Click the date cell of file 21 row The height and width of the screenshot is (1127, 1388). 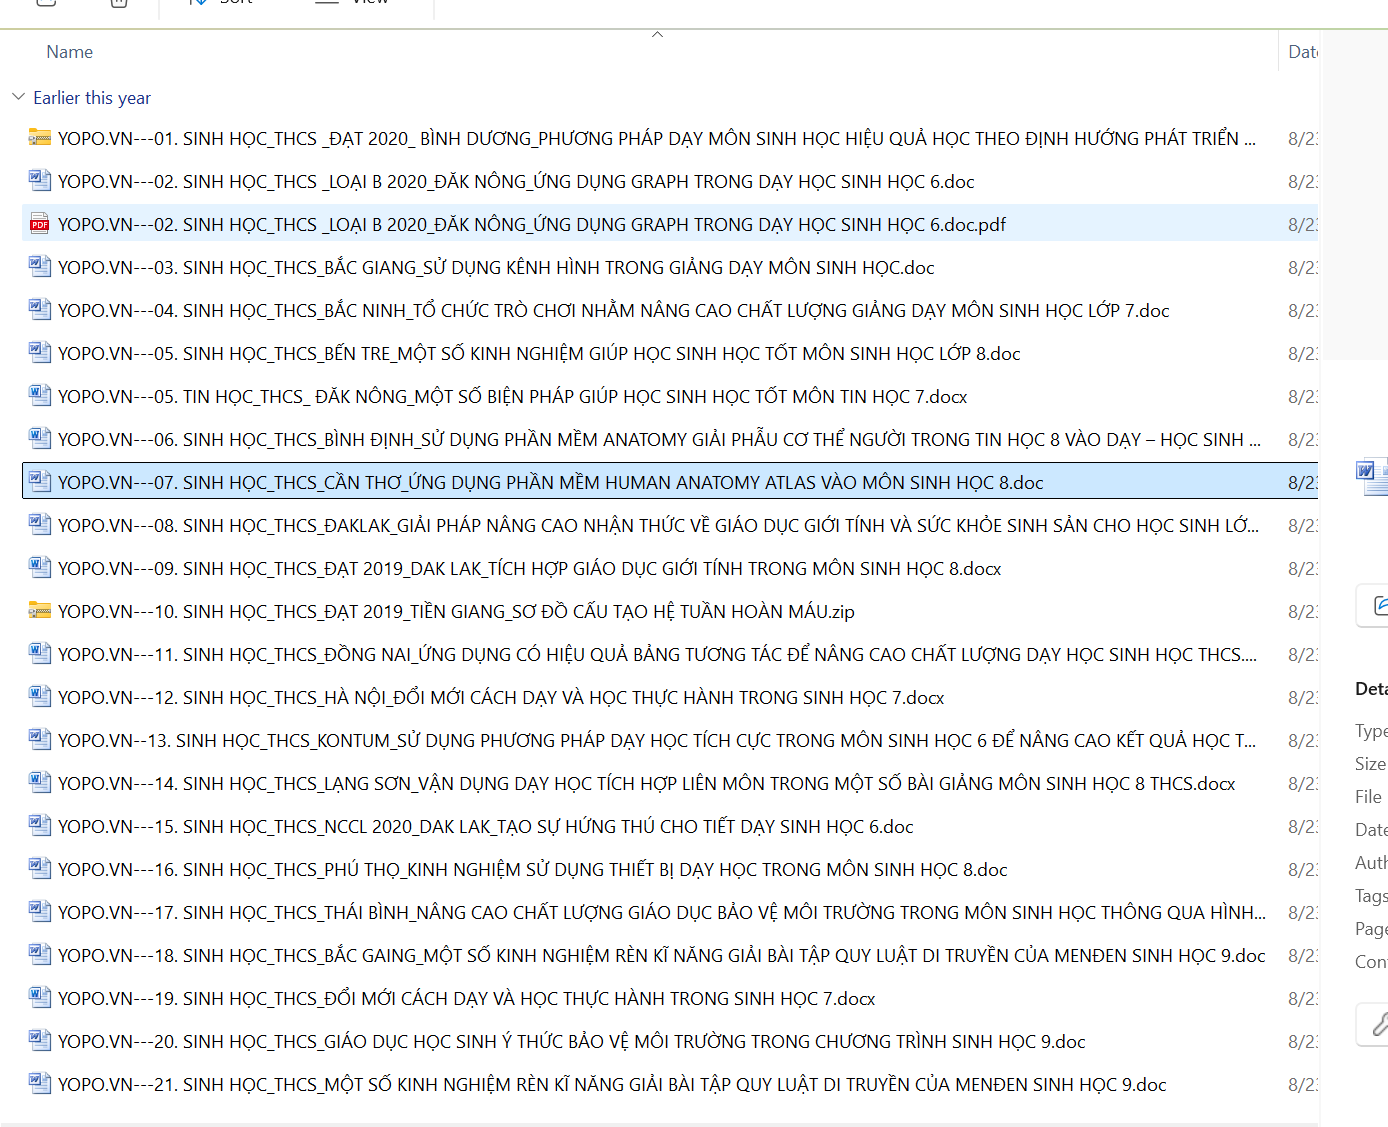(x=1302, y=1085)
